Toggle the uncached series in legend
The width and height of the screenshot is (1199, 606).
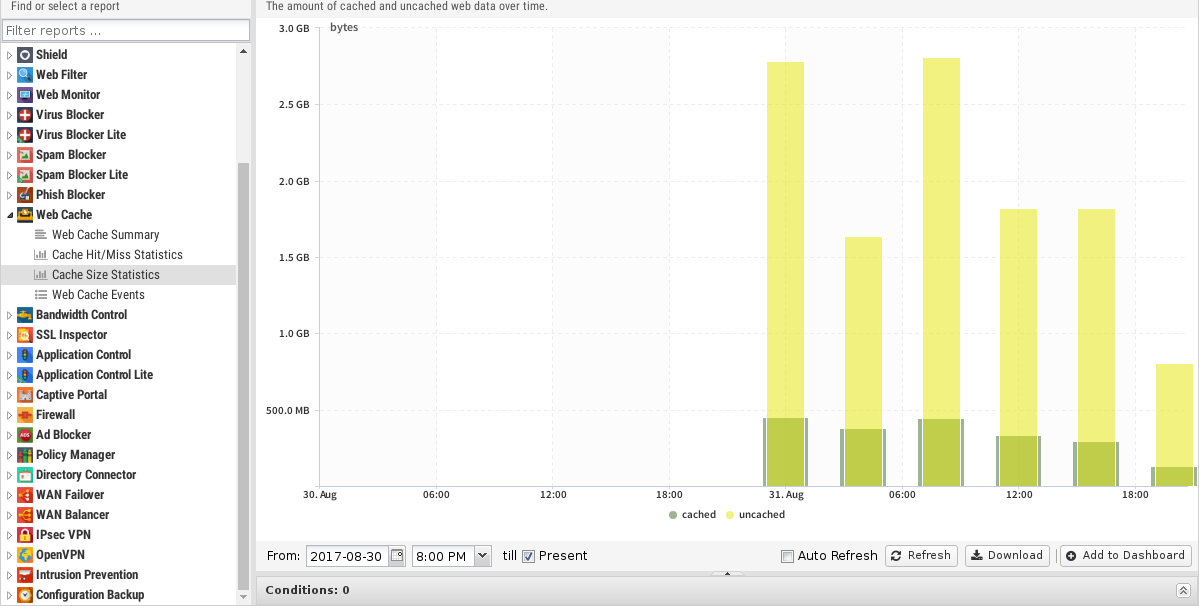click(x=755, y=514)
